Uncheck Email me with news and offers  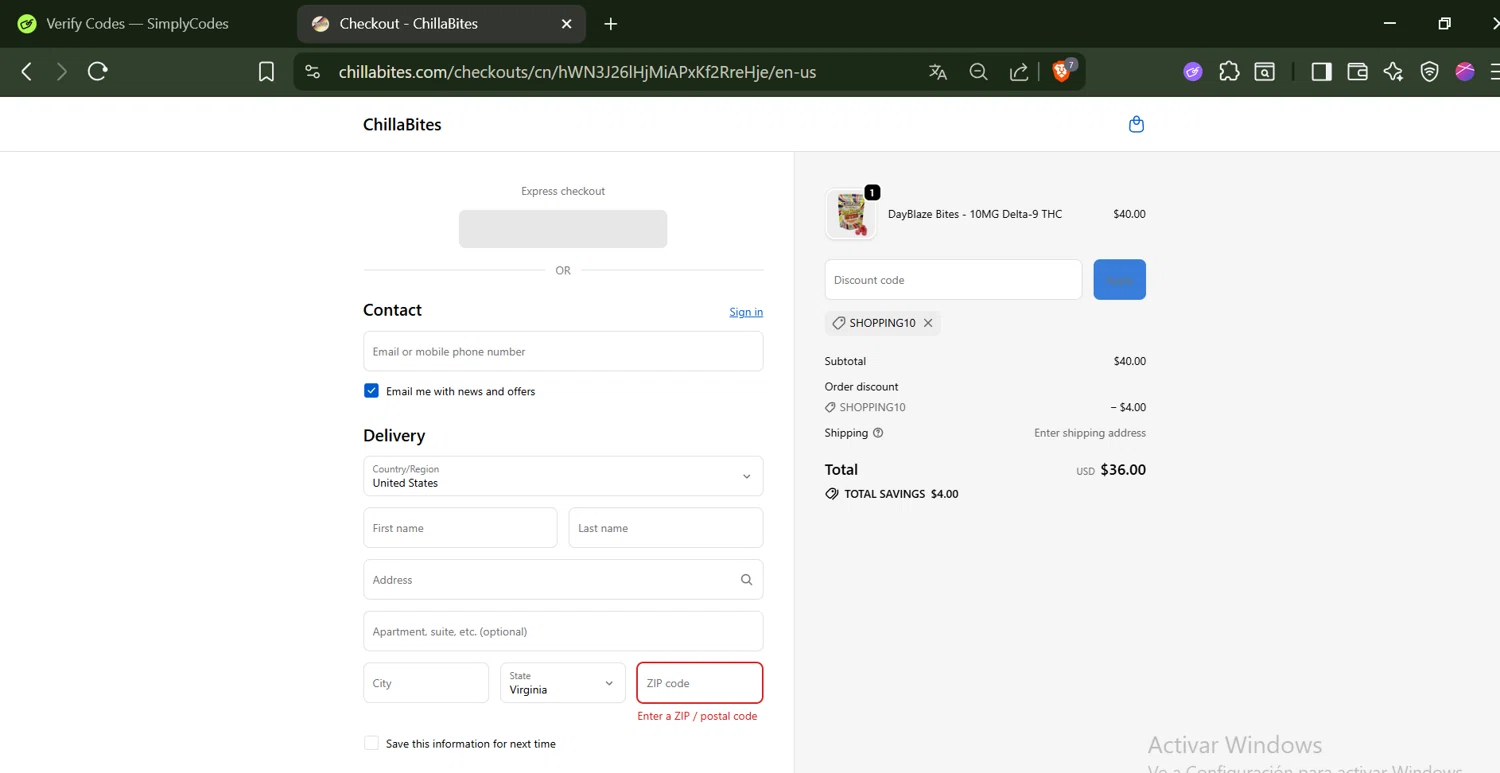point(371,391)
